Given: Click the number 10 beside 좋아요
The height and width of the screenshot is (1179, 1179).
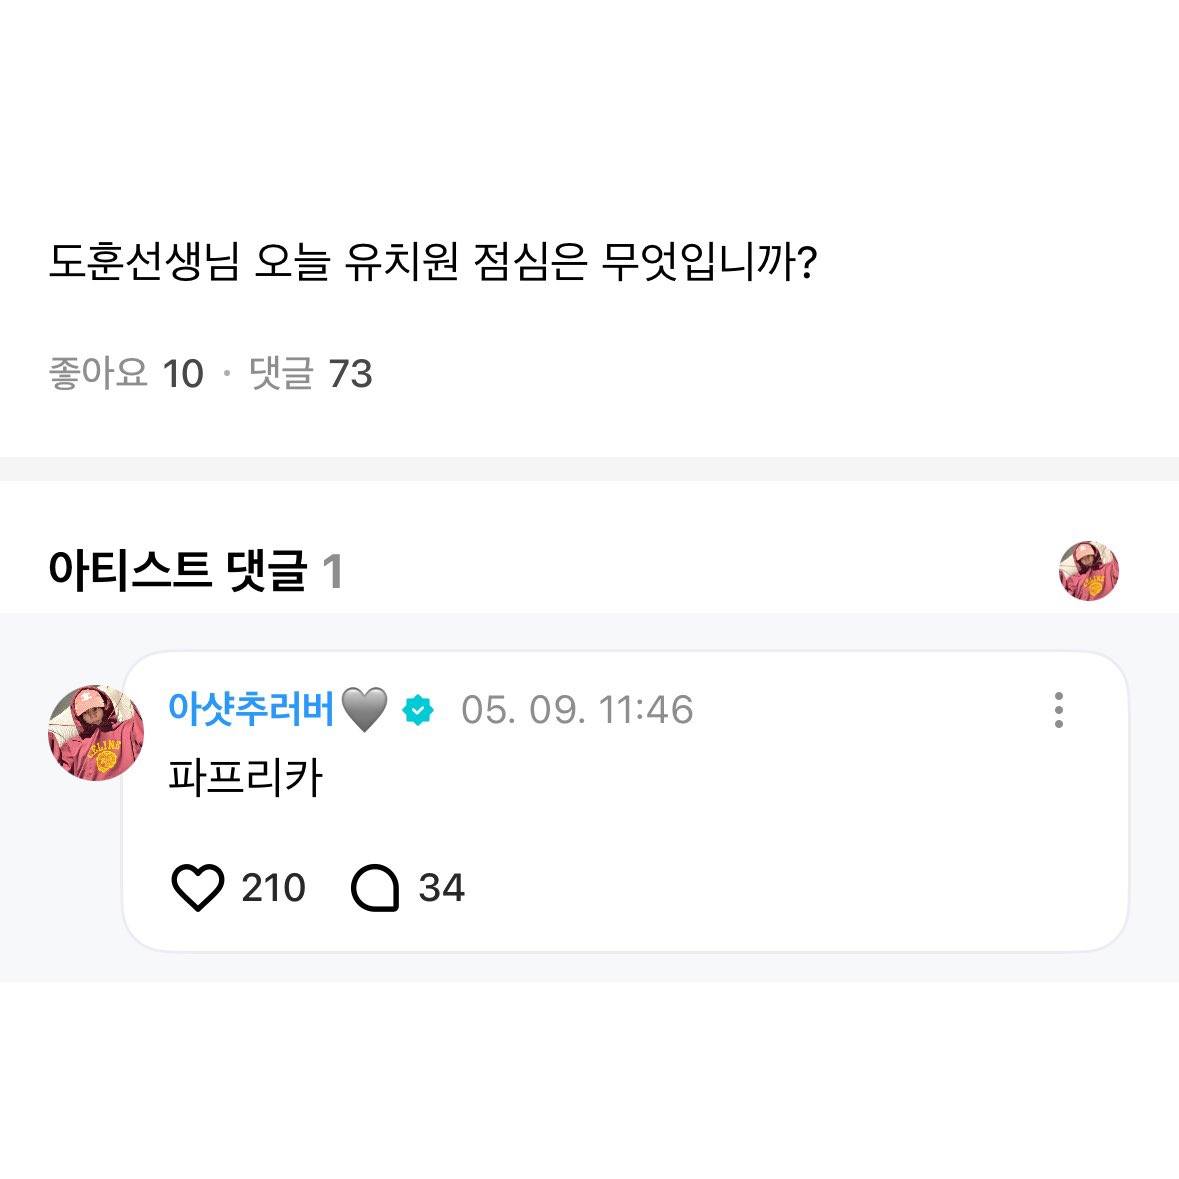Looking at the screenshot, I should pos(183,374).
